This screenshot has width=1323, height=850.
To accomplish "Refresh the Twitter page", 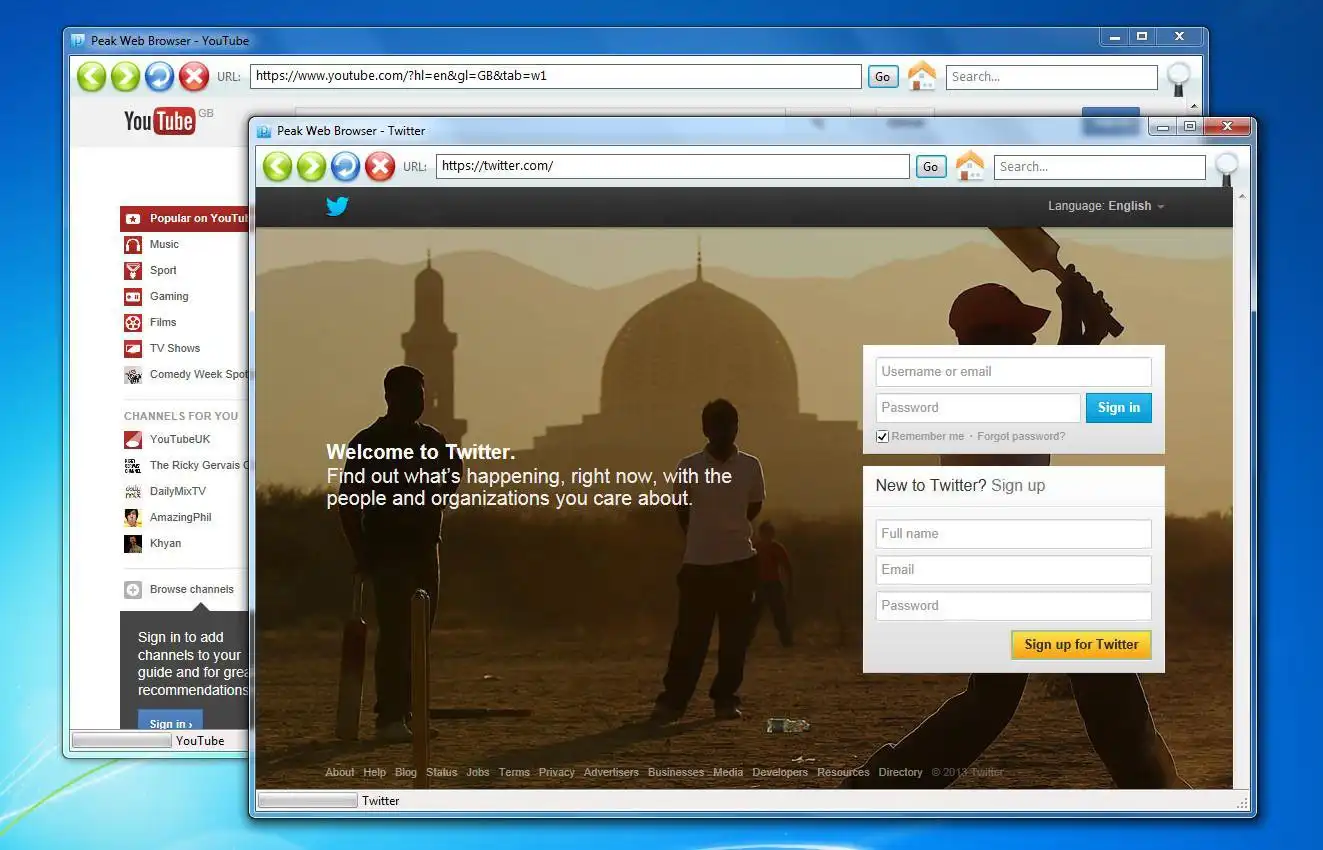I will [346, 167].
